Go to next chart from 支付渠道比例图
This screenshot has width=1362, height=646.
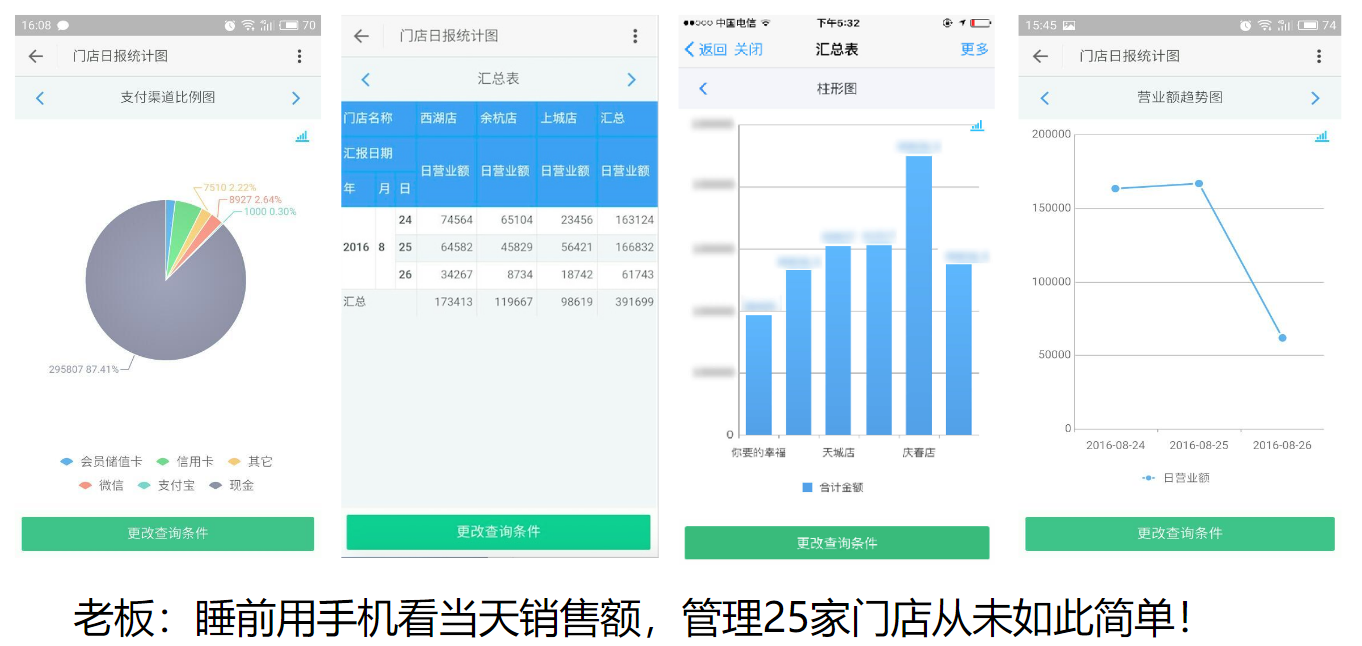pos(296,98)
